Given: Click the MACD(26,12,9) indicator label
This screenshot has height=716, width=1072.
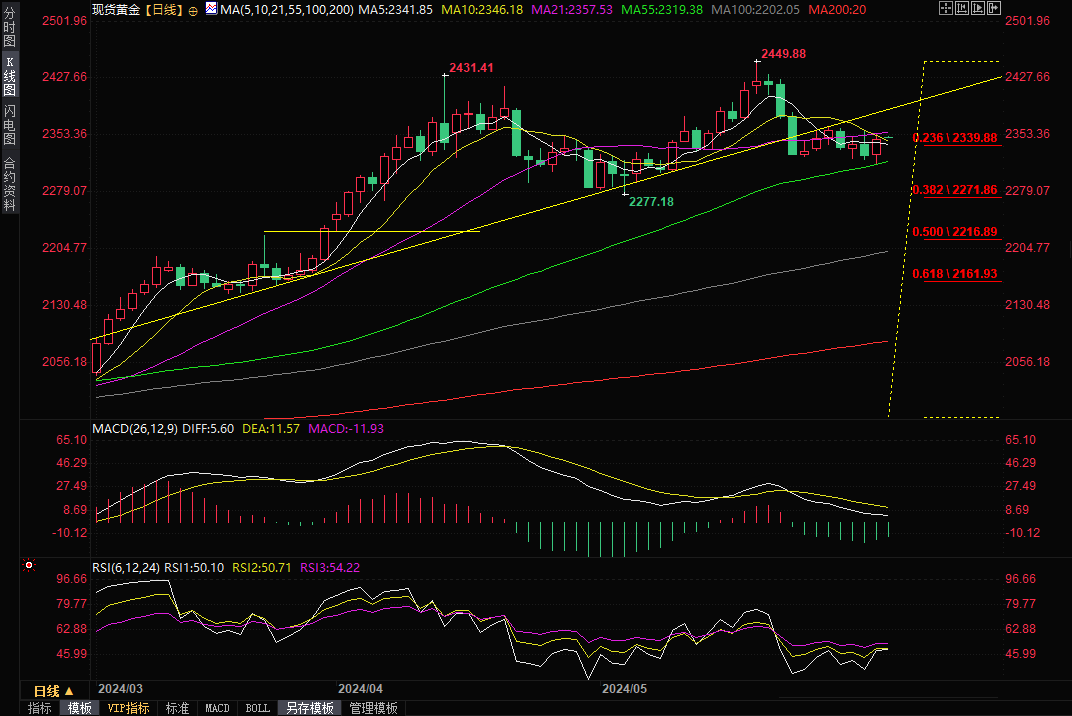Looking at the screenshot, I should [134, 428].
